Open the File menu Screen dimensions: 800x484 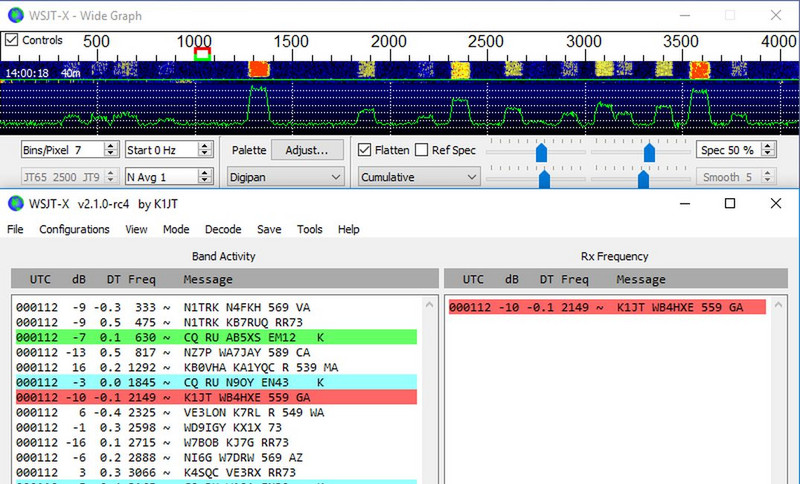coord(15,230)
